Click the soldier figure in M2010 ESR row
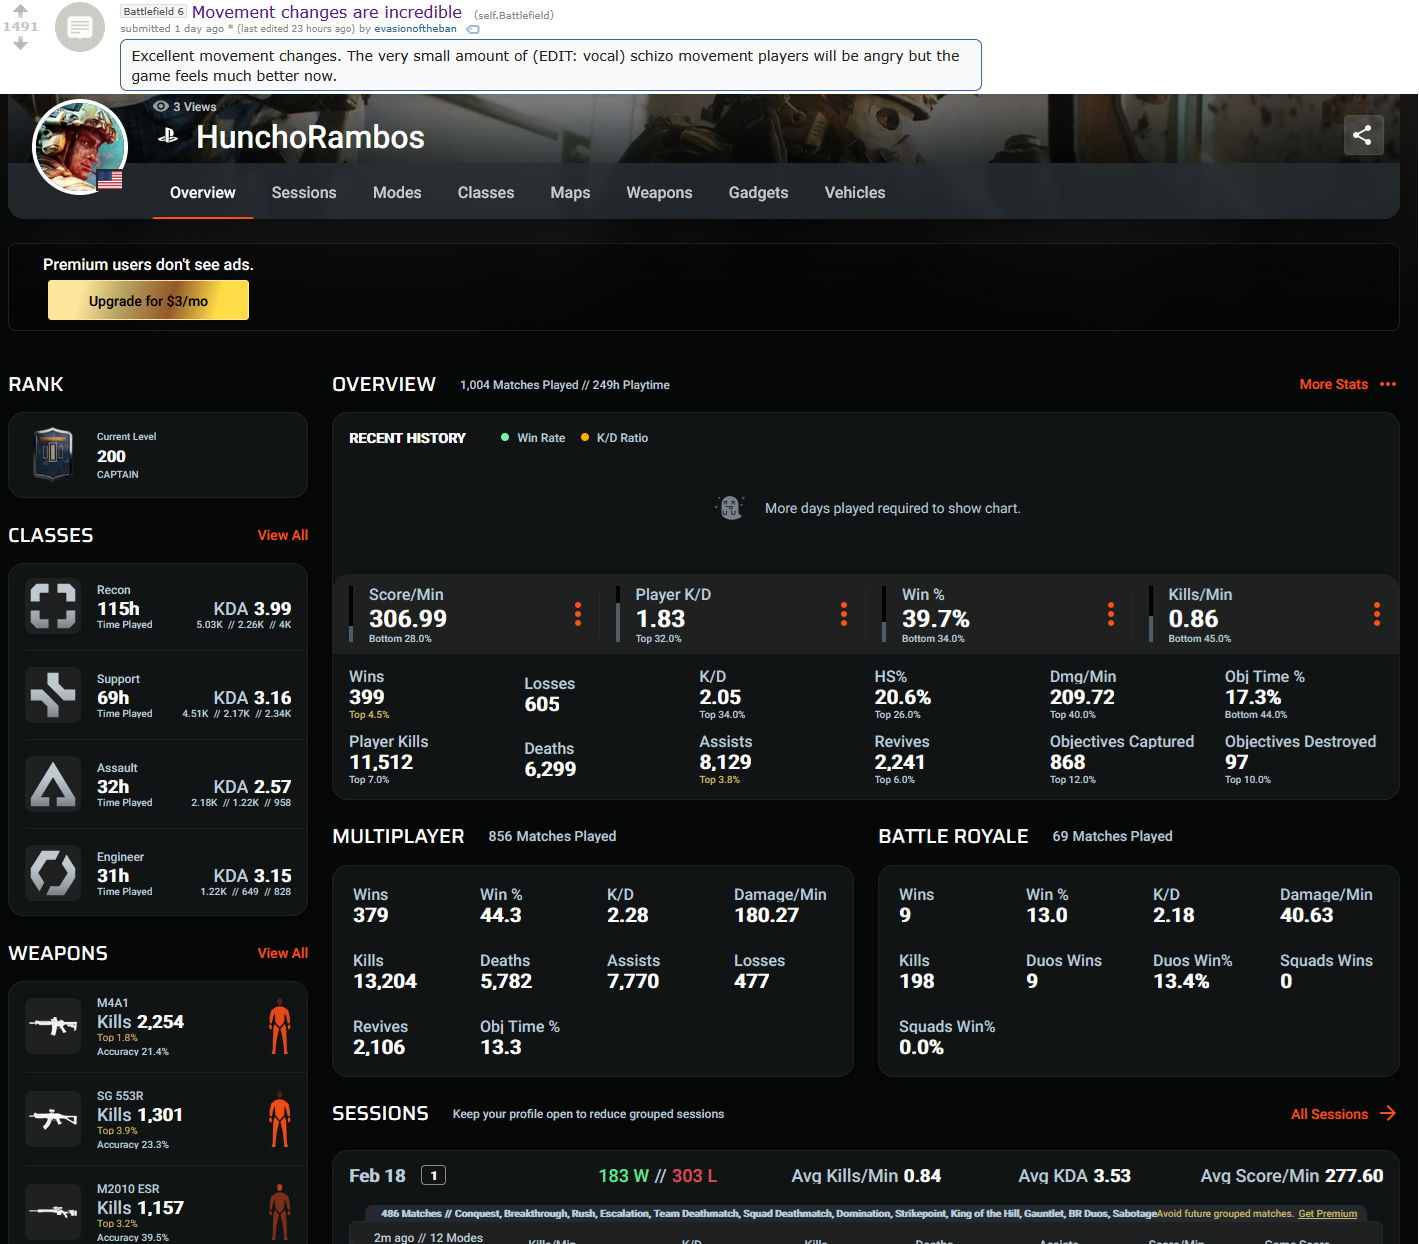The height and width of the screenshot is (1244, 1419). (280, 1212)
